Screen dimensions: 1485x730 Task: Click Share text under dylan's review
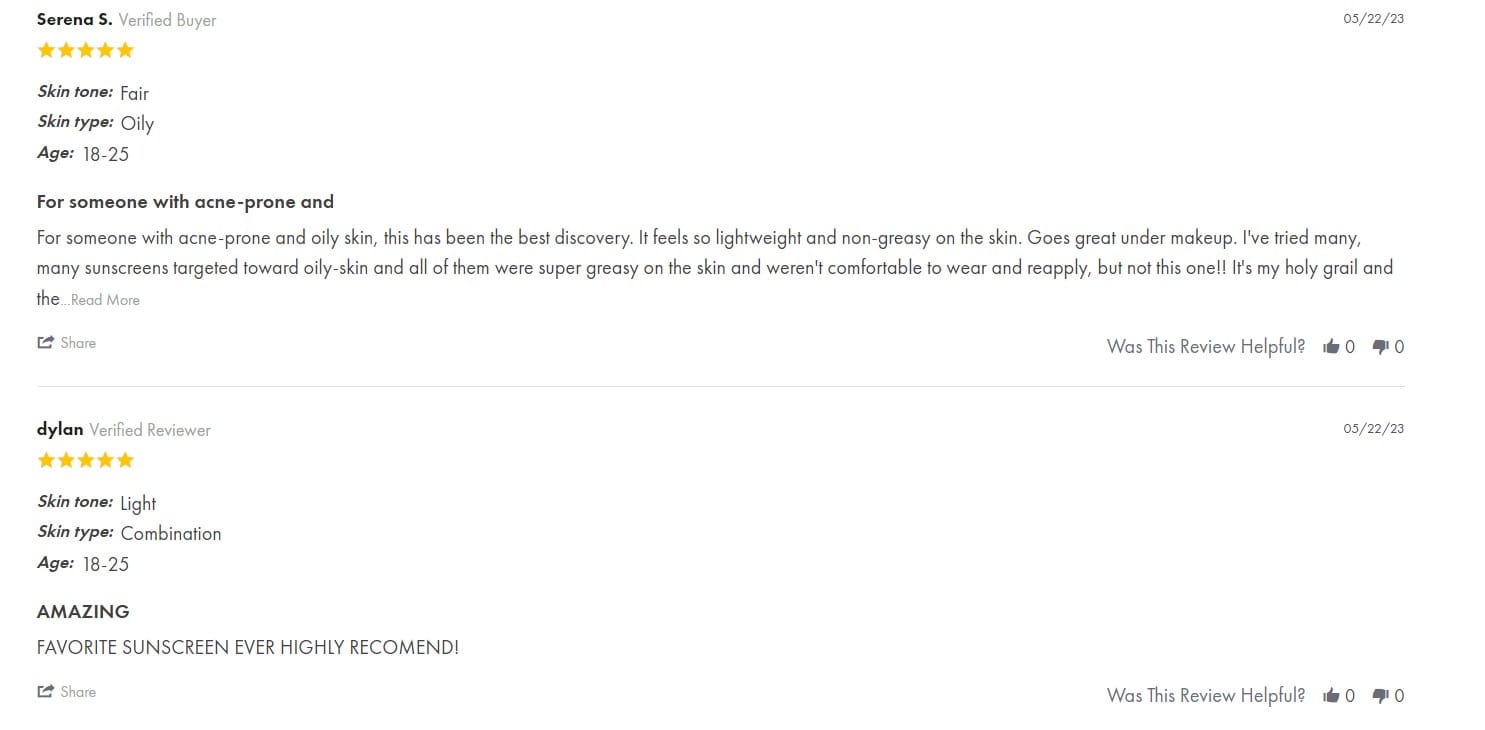pos(78,692)
